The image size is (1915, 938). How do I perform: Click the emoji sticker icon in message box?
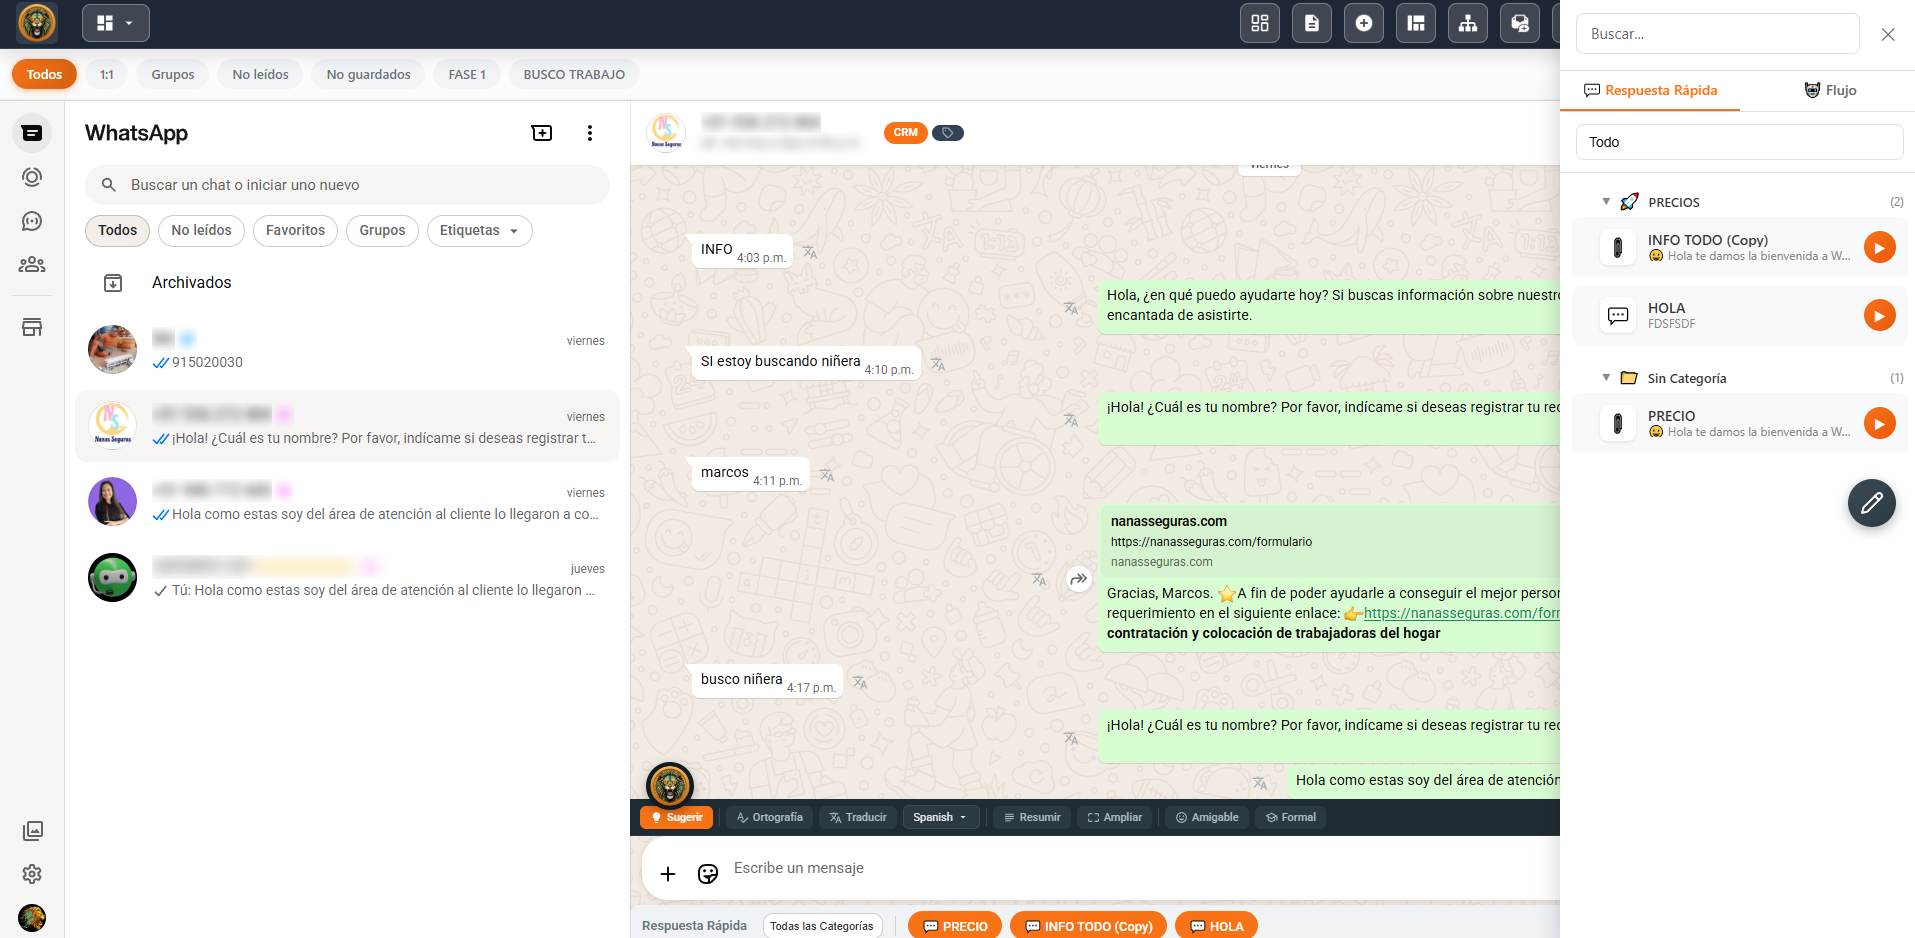click(708, 874)
